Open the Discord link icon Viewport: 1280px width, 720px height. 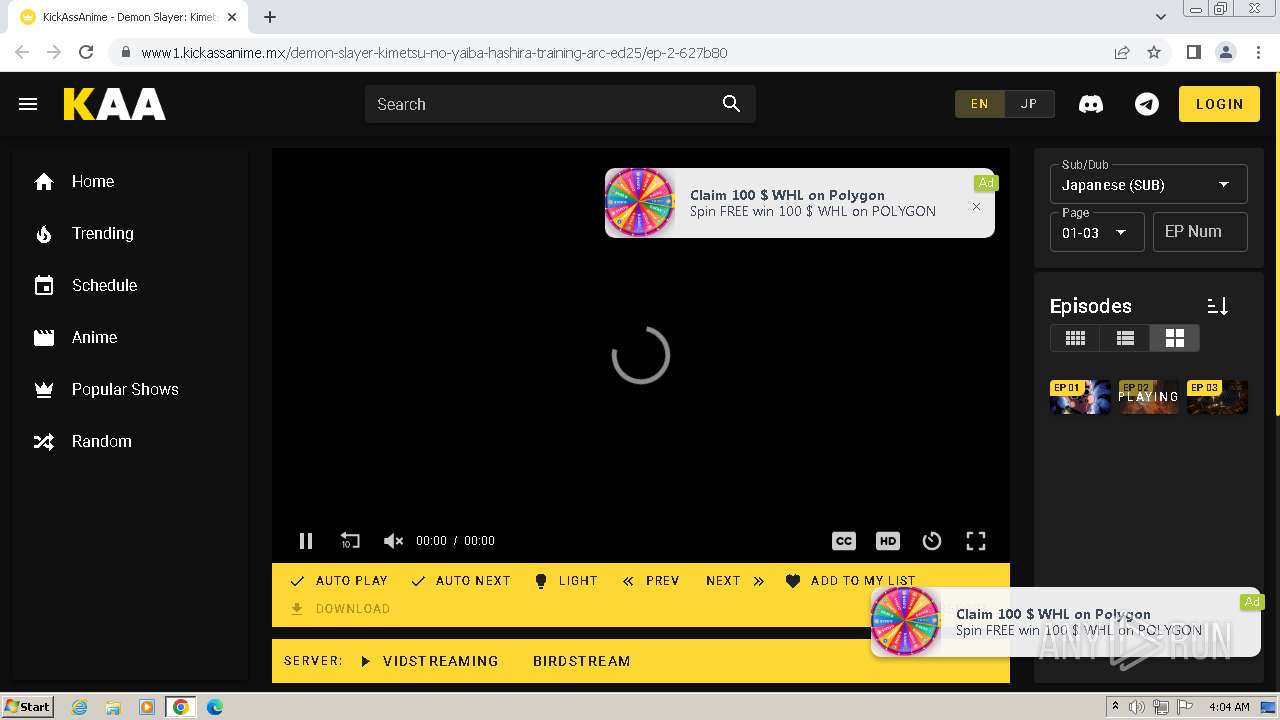pos(1091,104)
